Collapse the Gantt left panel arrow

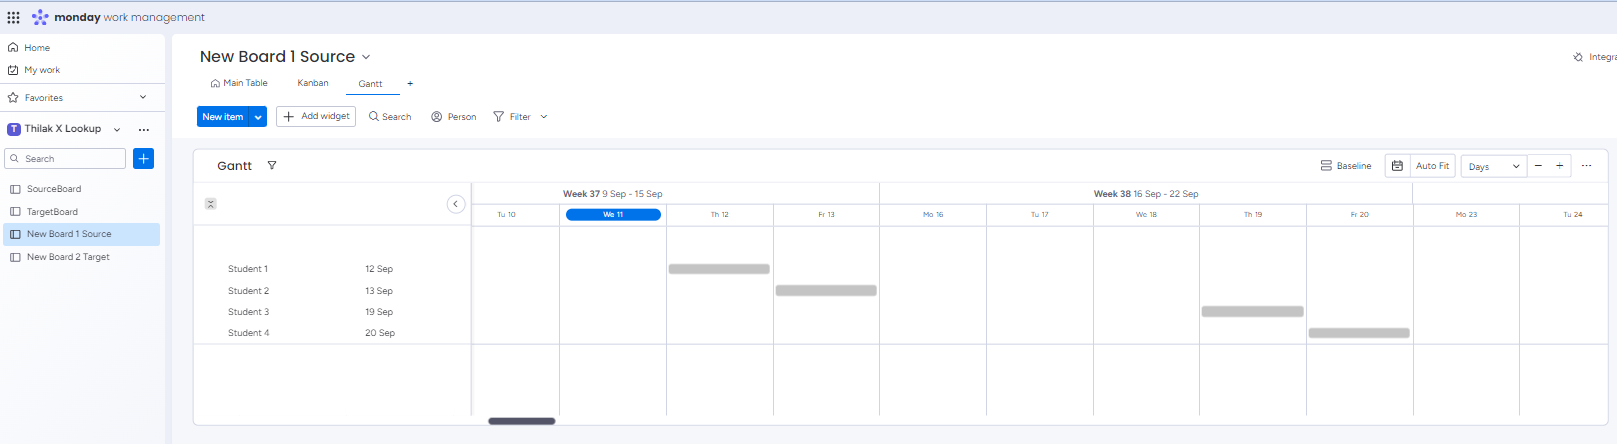[x=455, y=204]
